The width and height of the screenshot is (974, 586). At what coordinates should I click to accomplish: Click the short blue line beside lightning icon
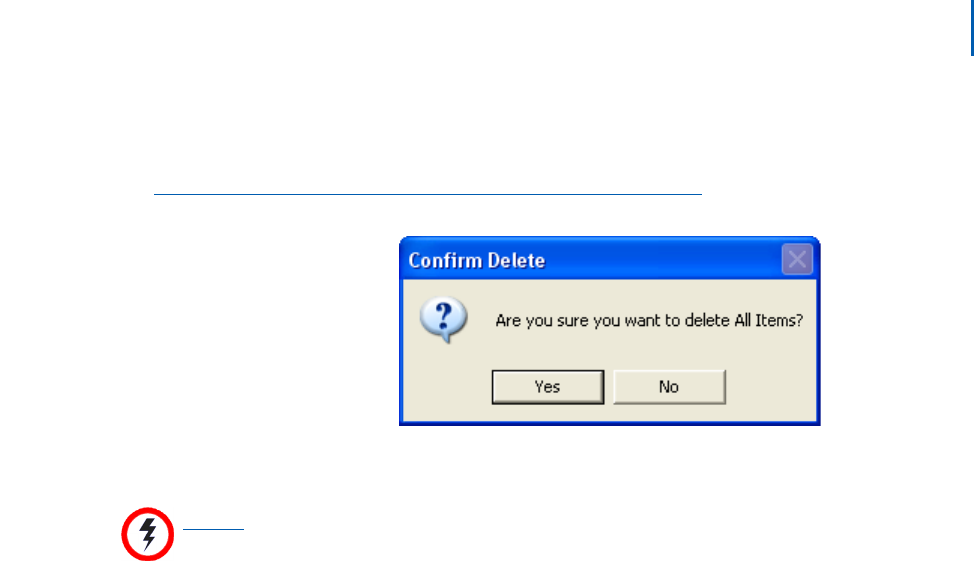(213, 529)
